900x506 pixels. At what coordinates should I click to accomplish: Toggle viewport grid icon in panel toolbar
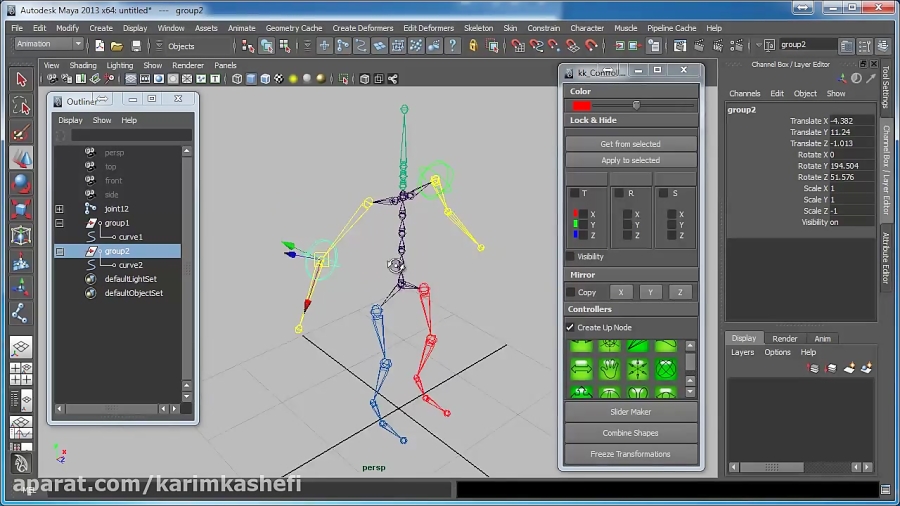point(131,79)
